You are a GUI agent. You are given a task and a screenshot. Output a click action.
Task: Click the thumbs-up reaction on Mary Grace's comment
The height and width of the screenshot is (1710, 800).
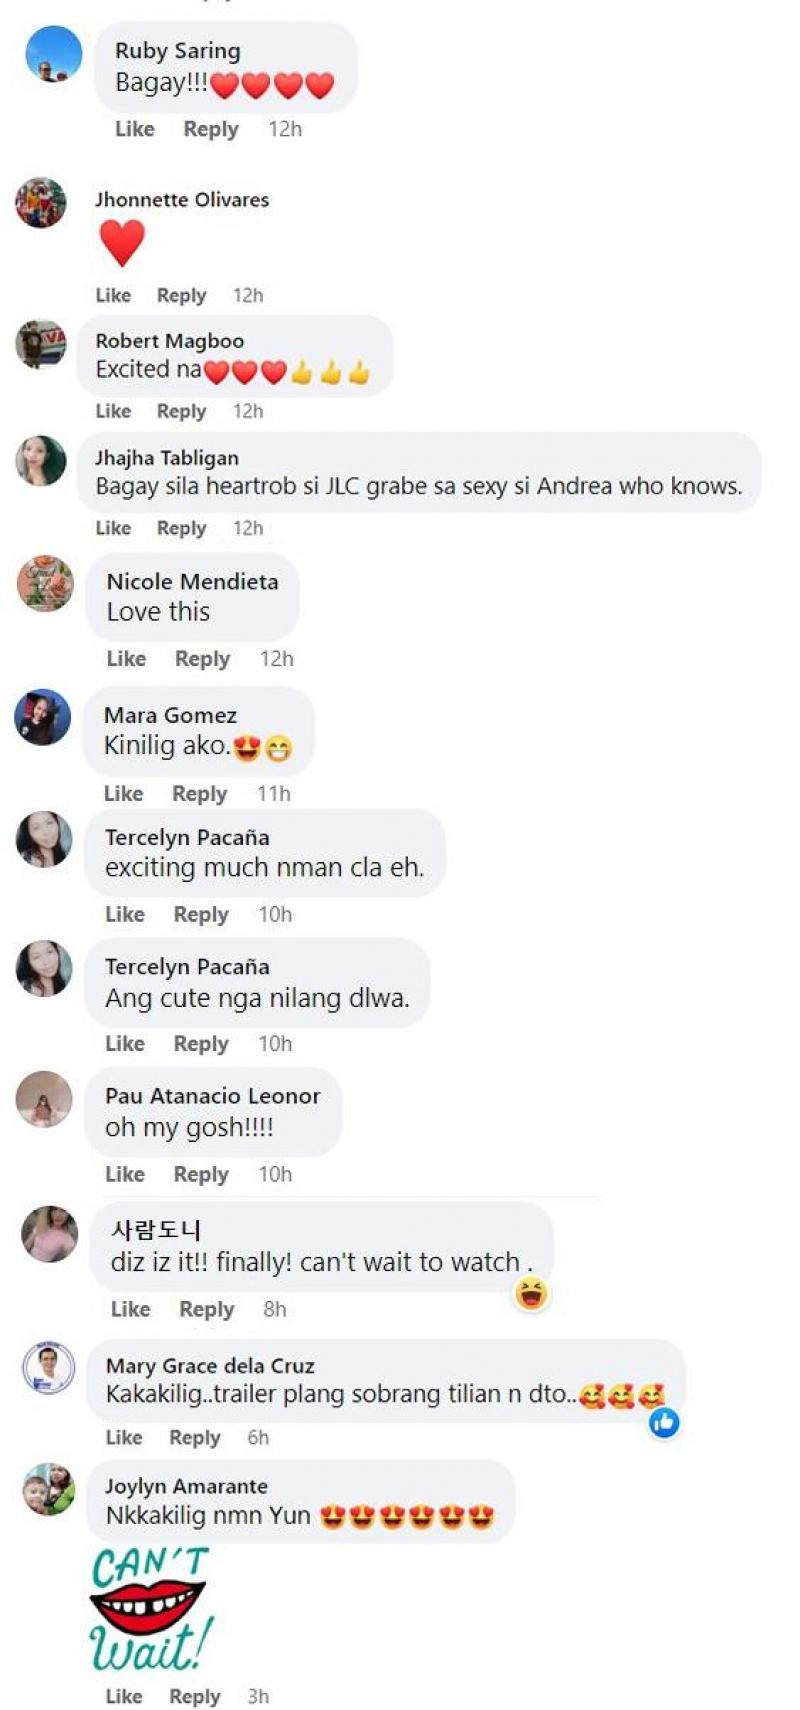tap(664, 1422)
